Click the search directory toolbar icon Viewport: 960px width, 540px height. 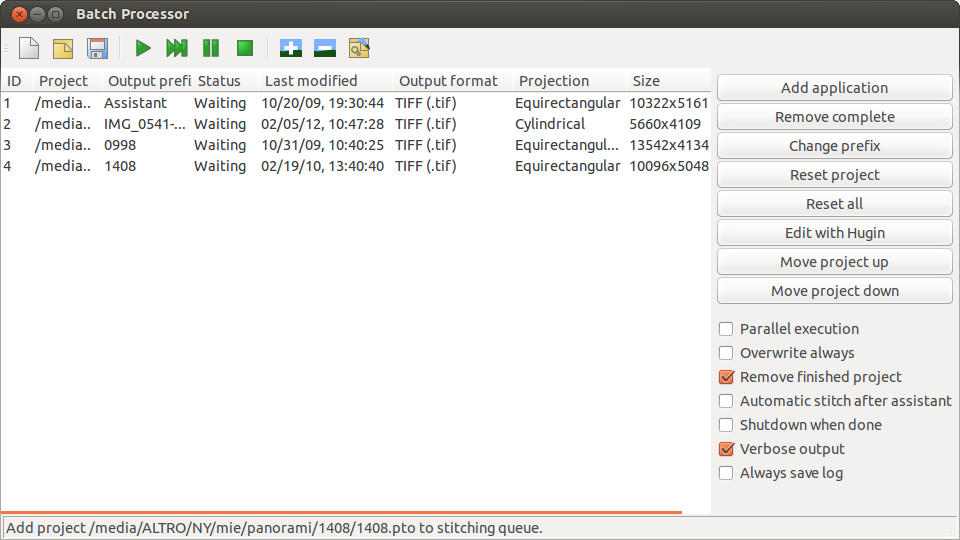359,48
